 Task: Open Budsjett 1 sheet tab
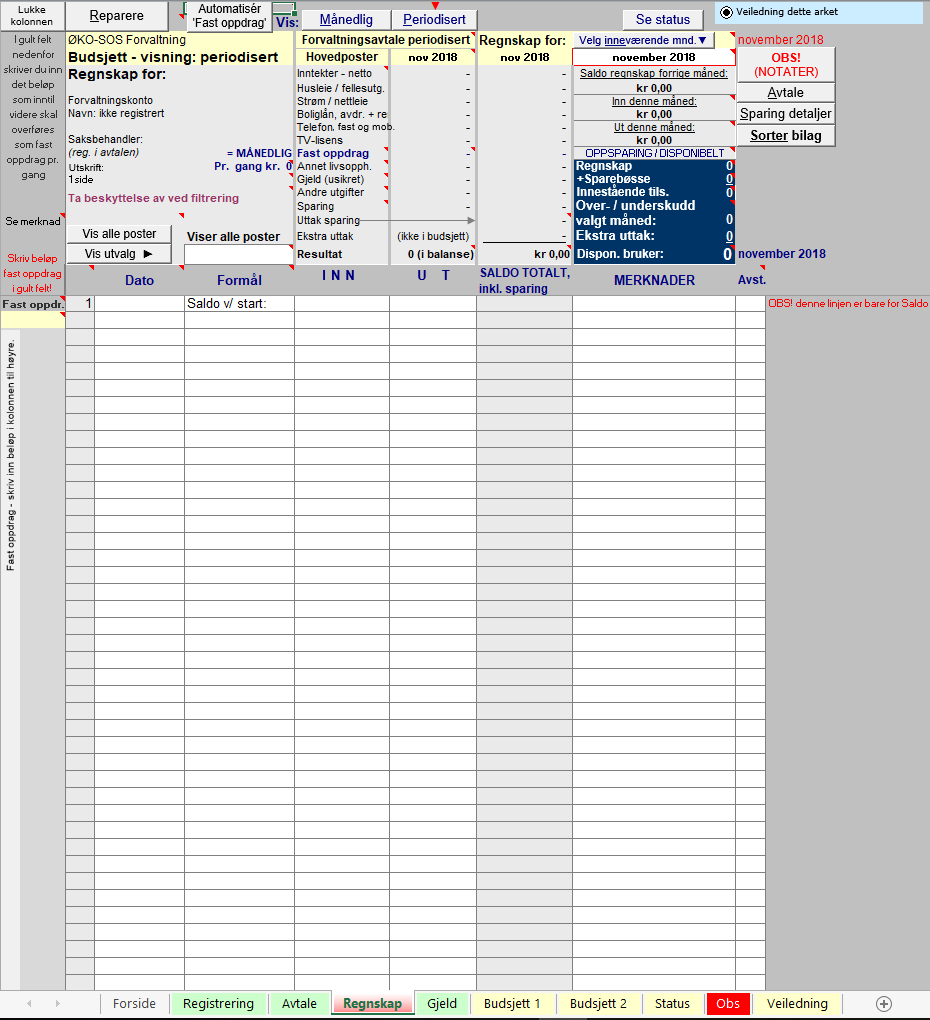(x=512, y=1003)
